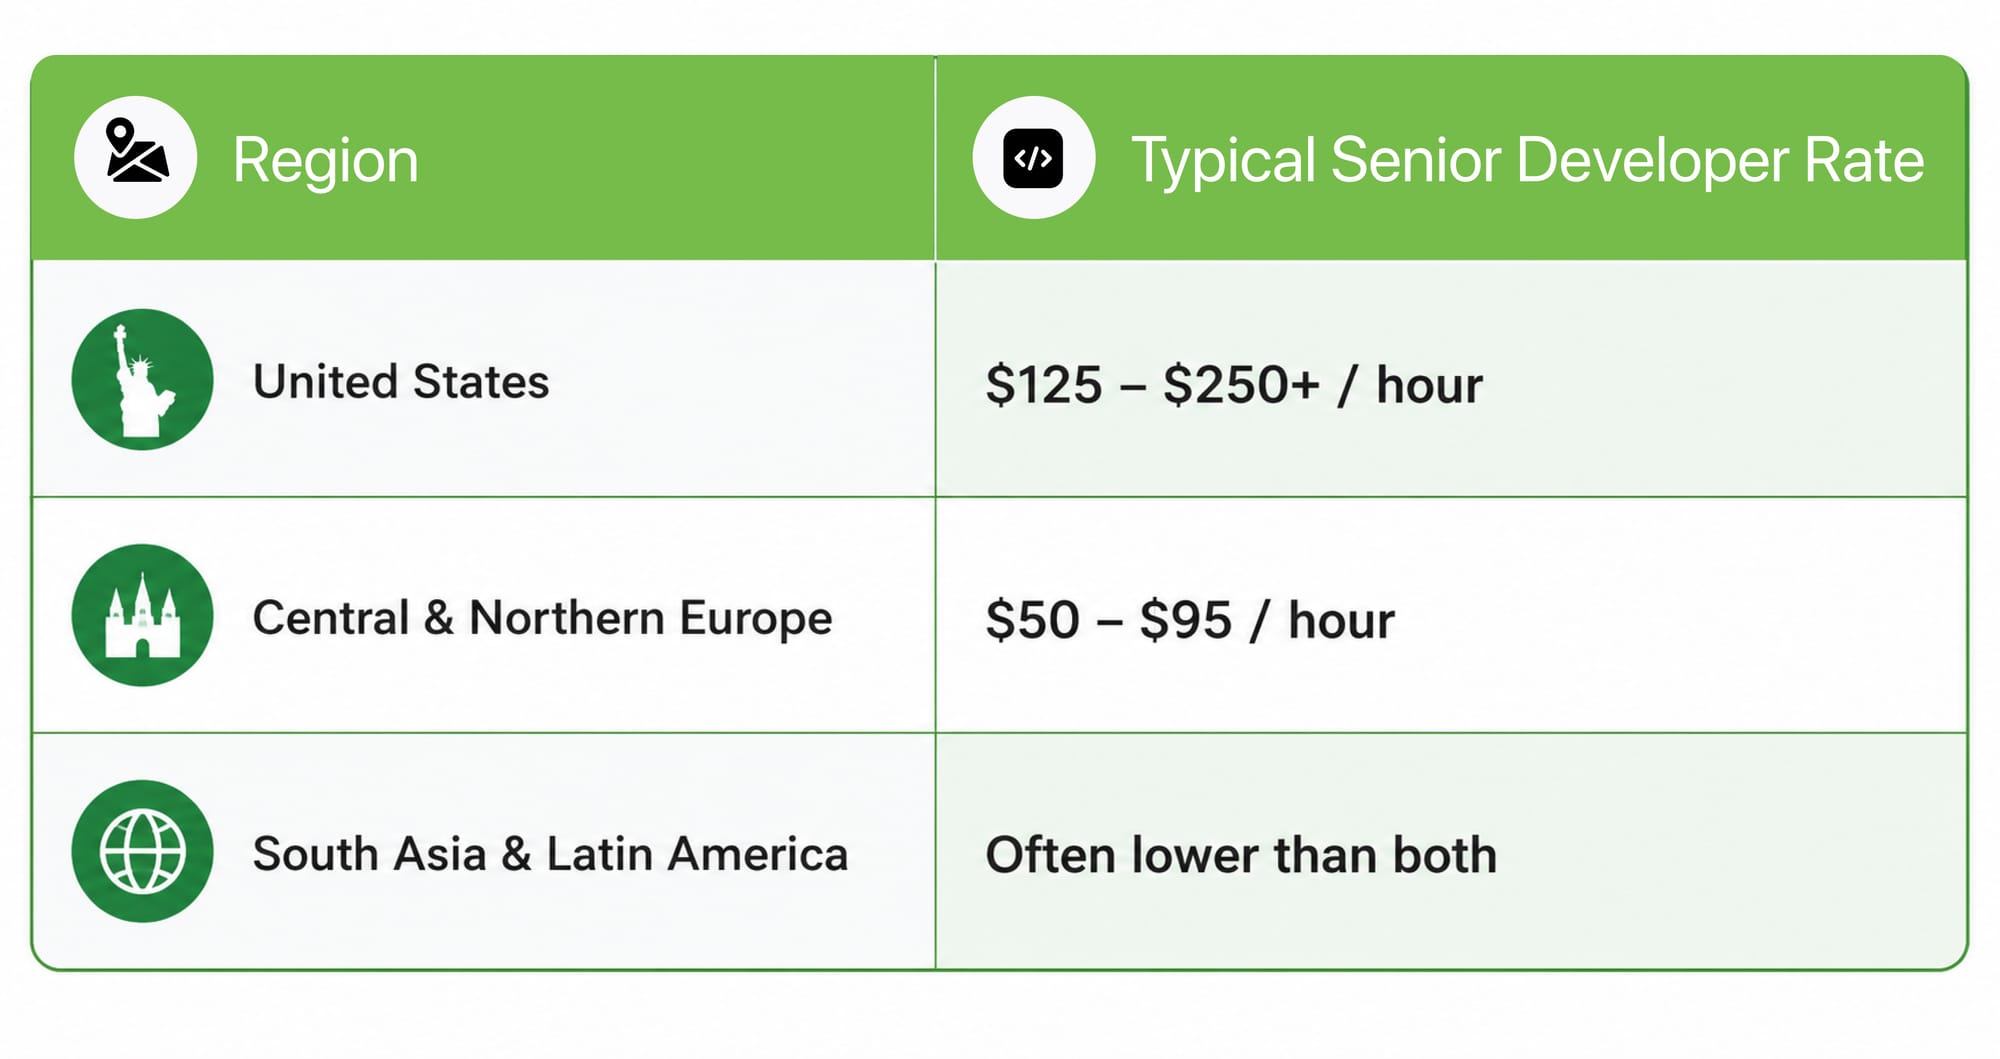Click the $125 – $250+ / hour rate
Viewport: 2000px width, 1059px height.
point(1234,385)
